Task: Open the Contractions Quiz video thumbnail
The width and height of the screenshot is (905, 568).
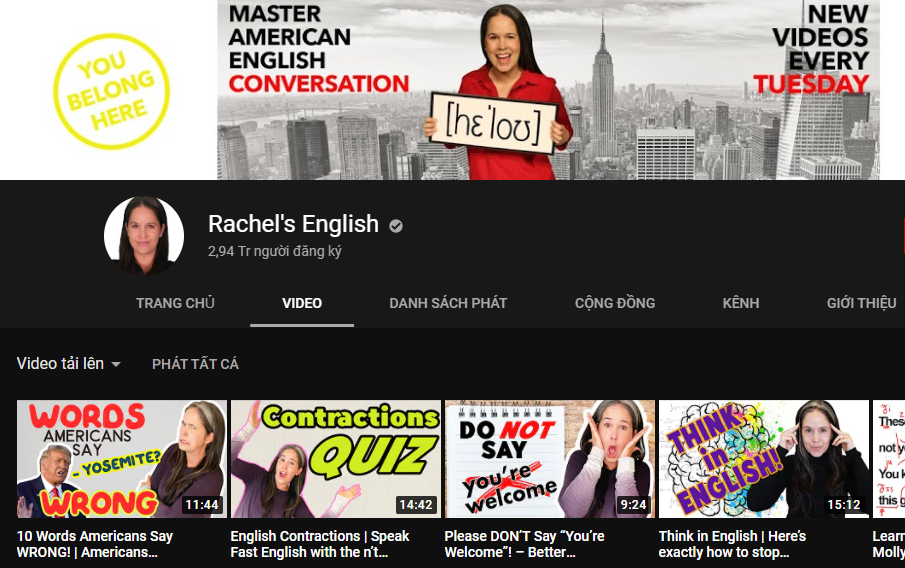Action: click(x=335, y=459)
